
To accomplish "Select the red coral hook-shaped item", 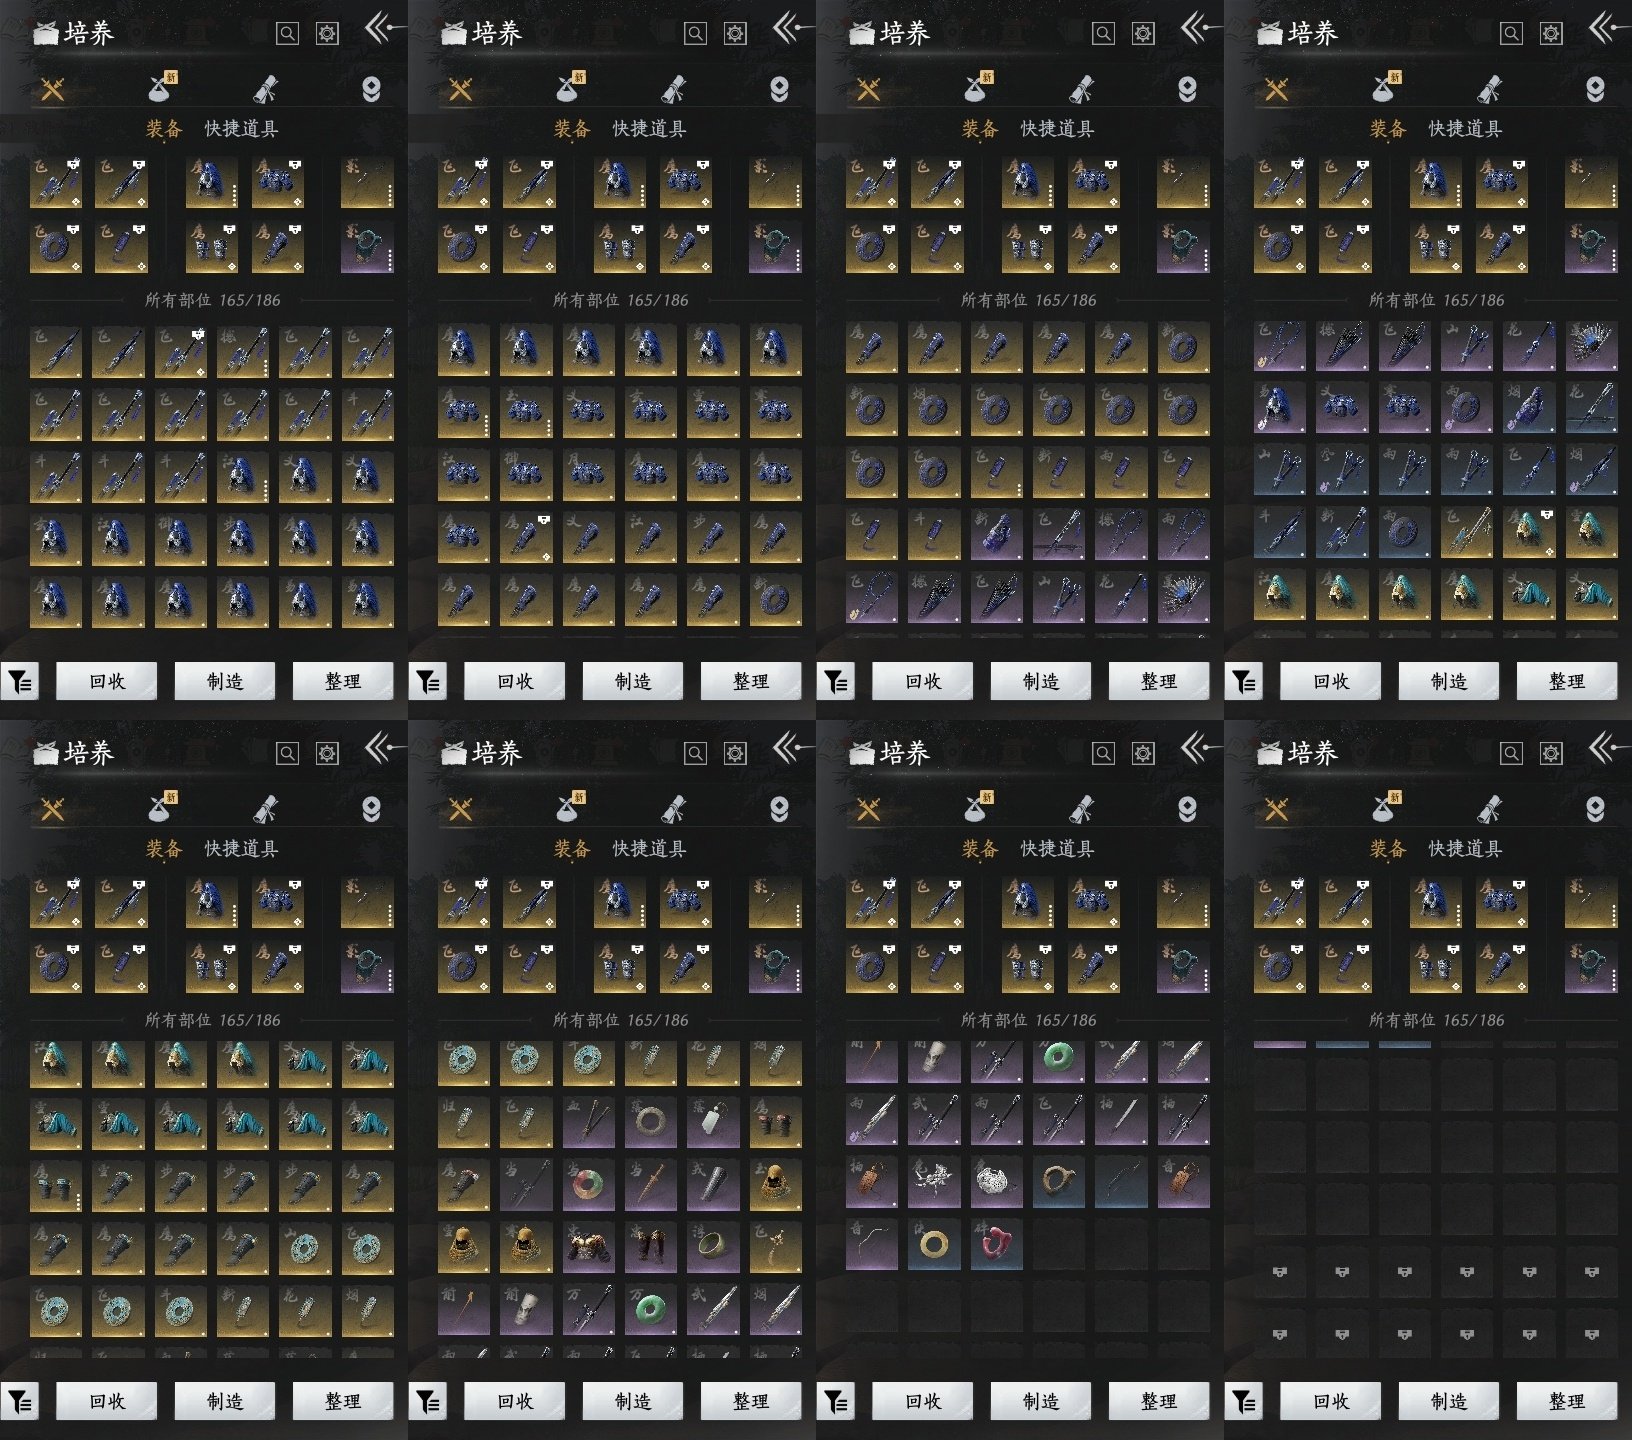I will [996, 1244].
